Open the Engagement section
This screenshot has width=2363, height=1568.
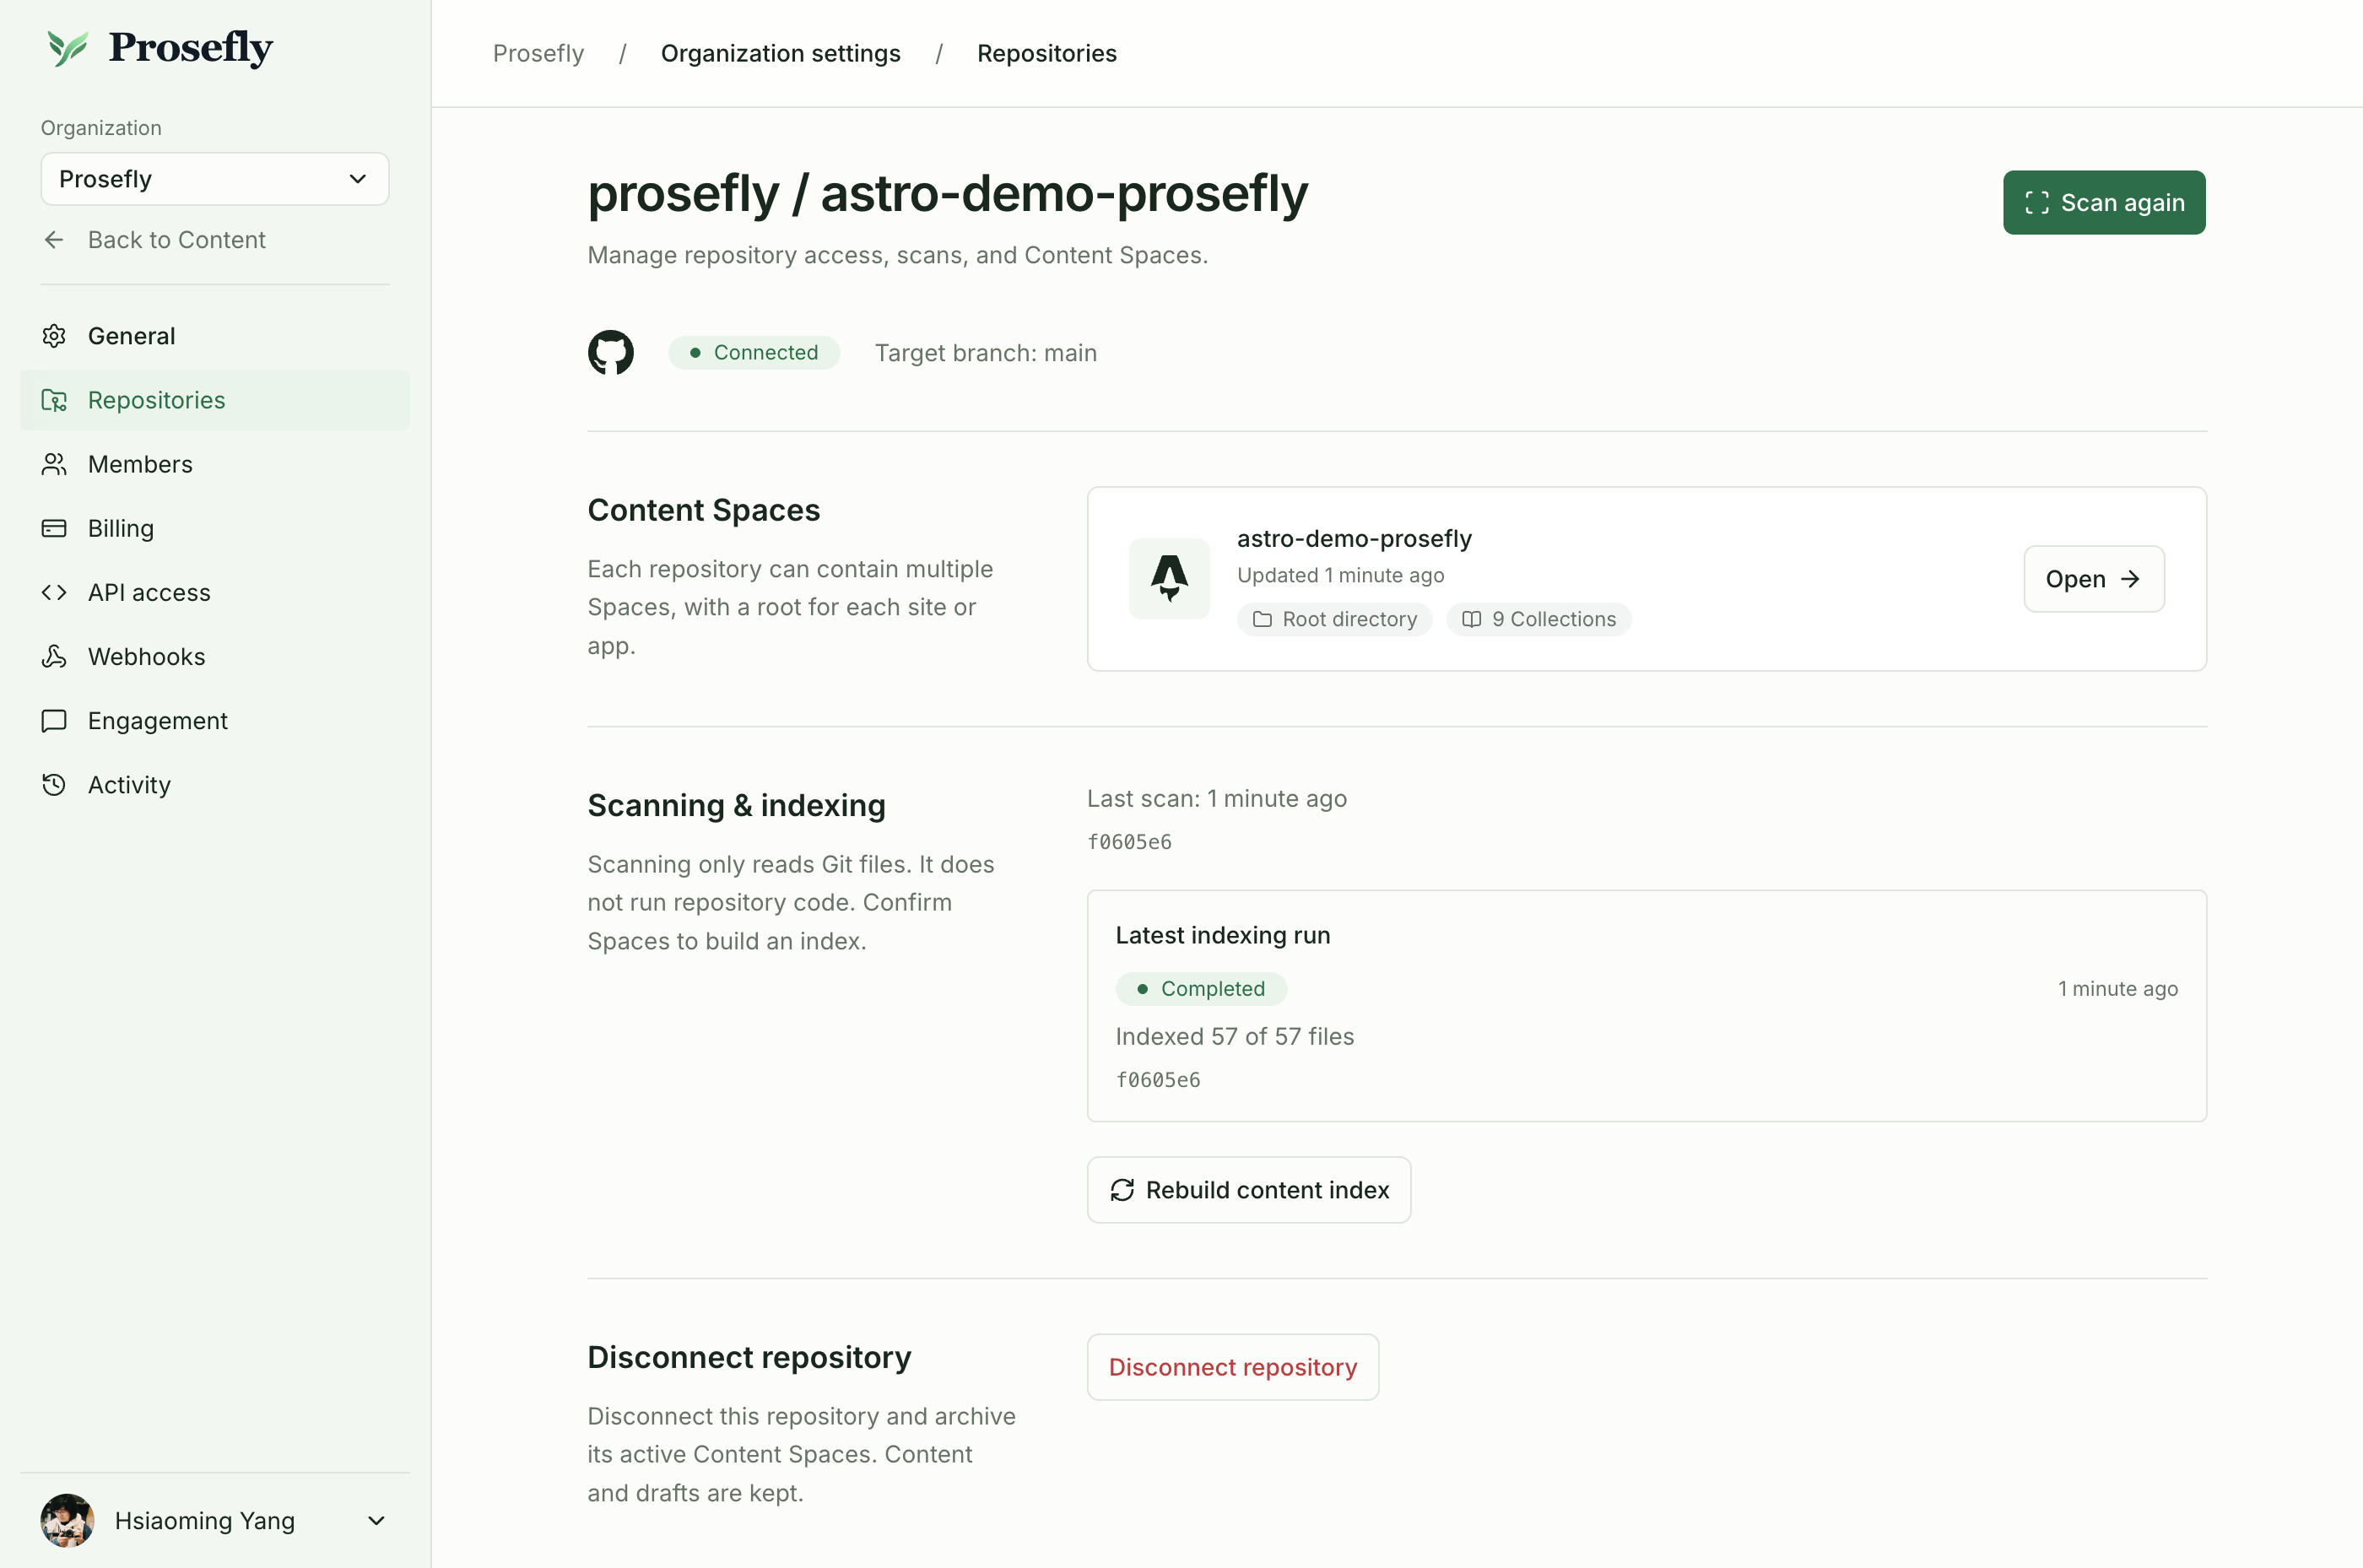pyautogui.click(x=215, y=720)
